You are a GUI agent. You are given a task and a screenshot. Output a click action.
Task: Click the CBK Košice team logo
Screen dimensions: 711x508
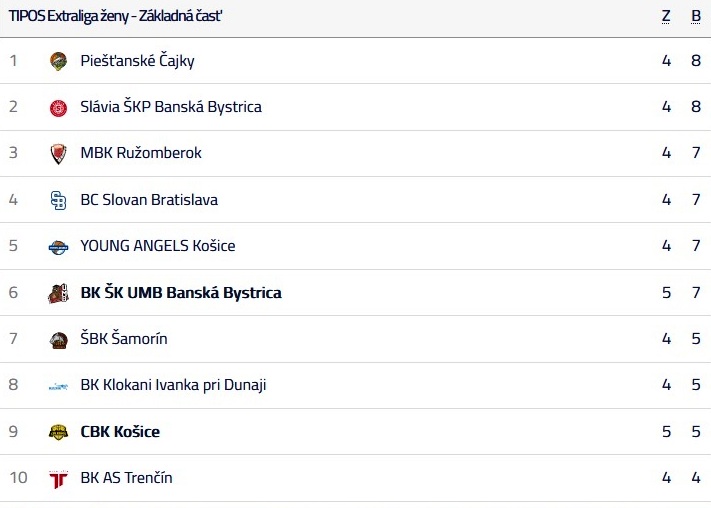pos(58,432)
